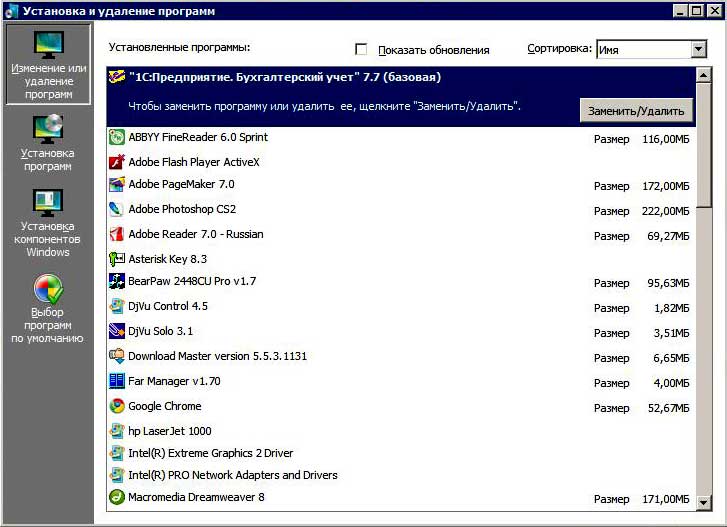This screenshot has width=727, height=527.
Task: Open "Выбор программ по умолчанию" section
Action: click(x=48, y=308)
